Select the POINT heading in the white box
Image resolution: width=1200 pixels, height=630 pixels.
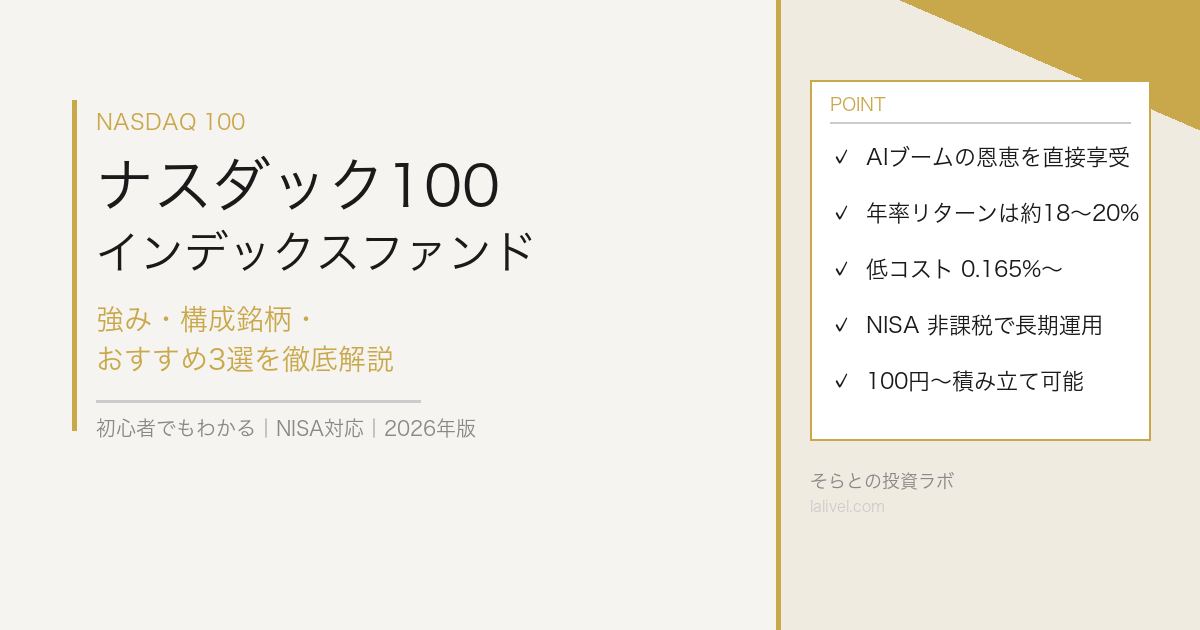coord(857,105)
